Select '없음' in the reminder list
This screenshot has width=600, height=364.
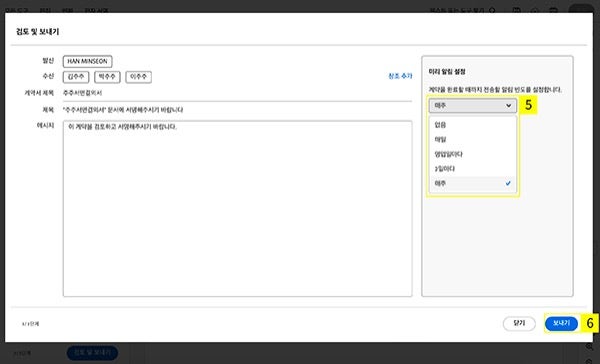pos(473,125)
